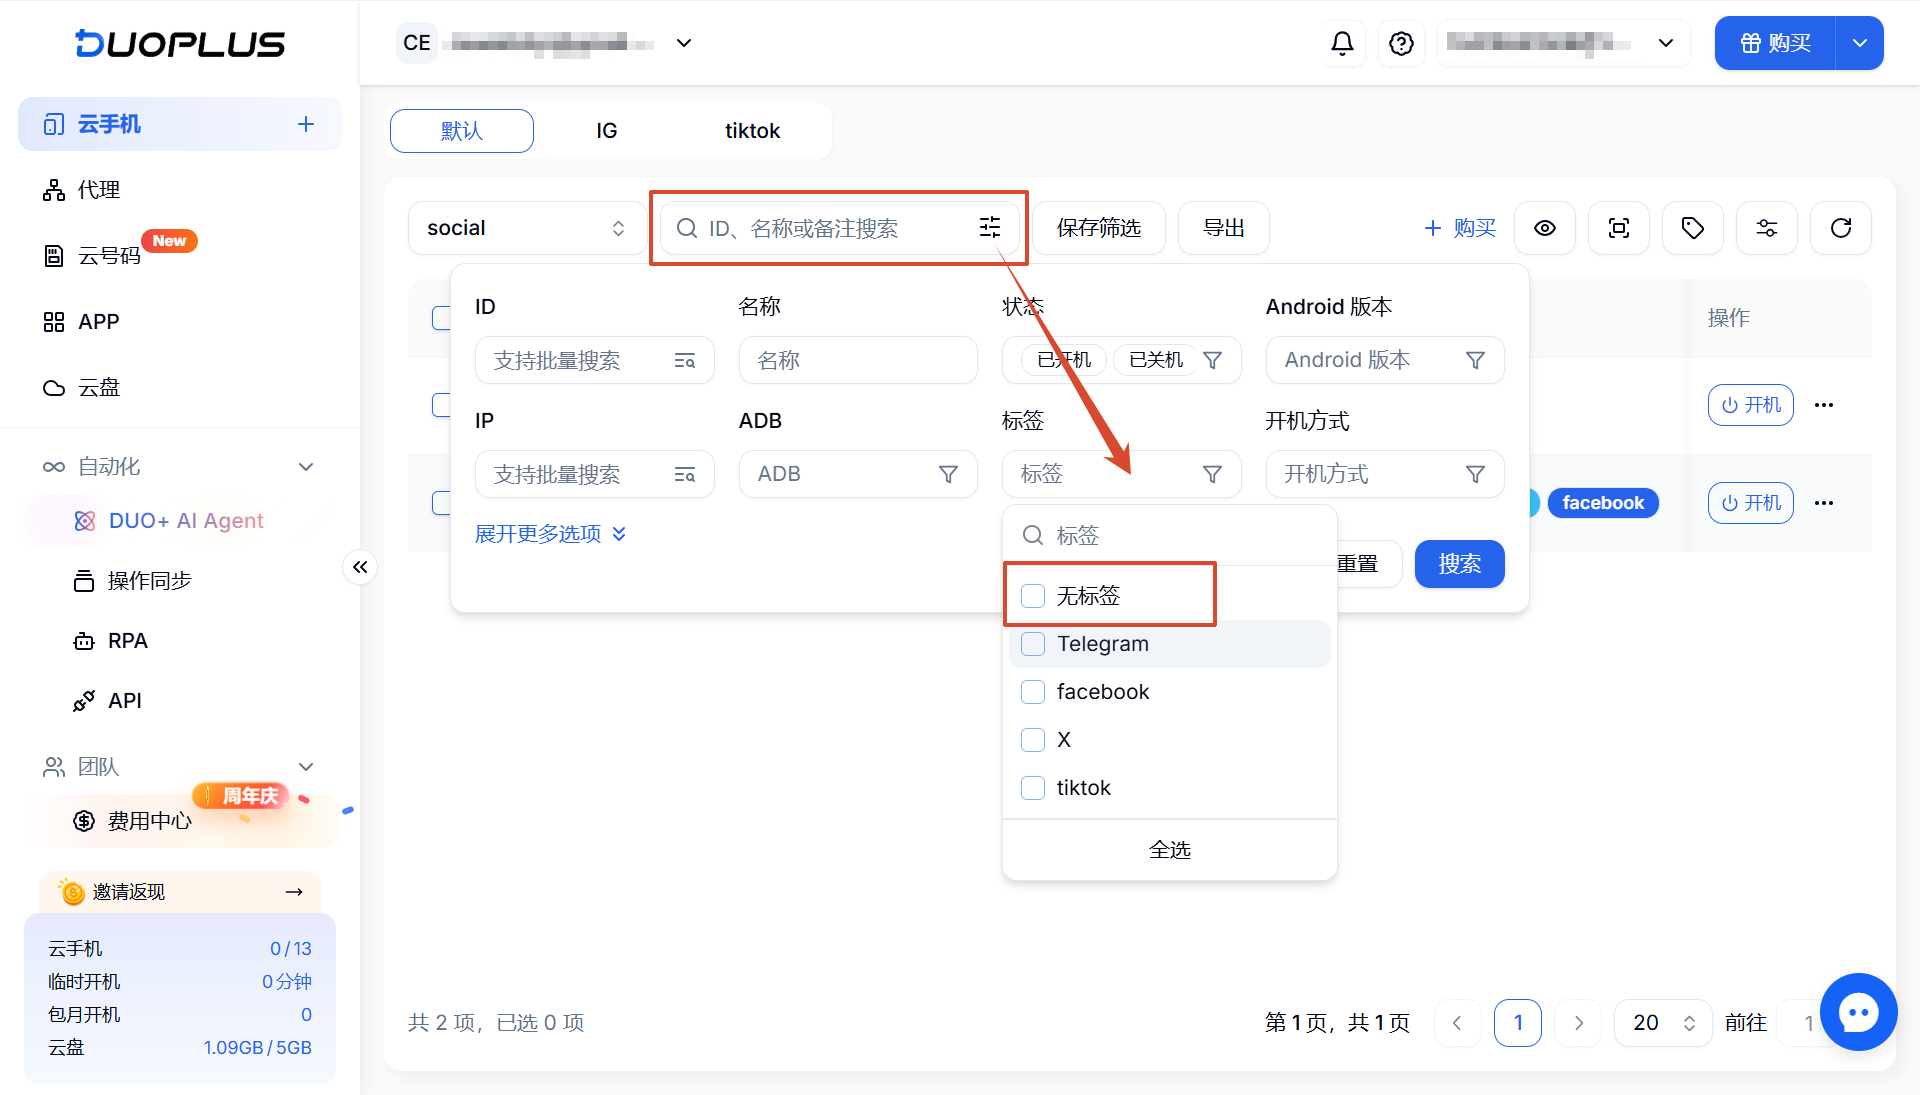Image resolution: width=1920 pixels, height=1095 pixels.
Task: Click the screenshot frame icon in toolbar
Action: pyautogui.click(x=1619, y=228)
